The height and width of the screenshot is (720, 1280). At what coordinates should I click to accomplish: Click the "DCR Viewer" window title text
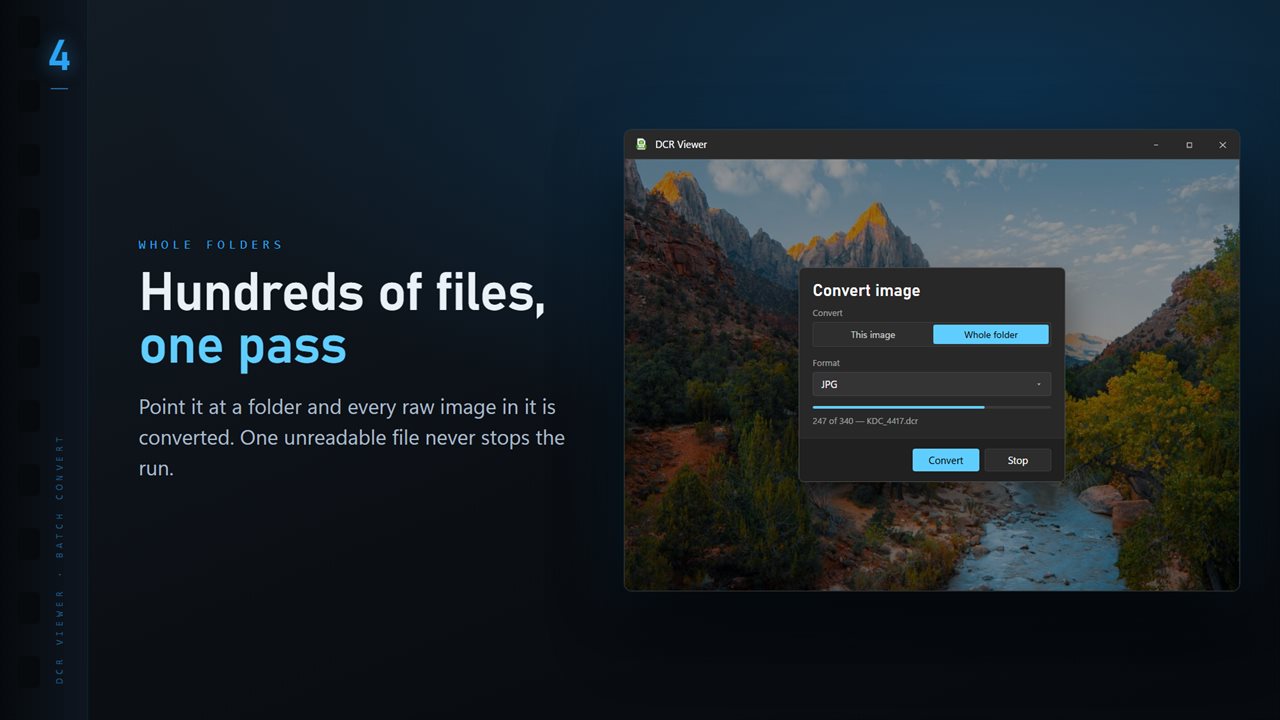point(681,144)
